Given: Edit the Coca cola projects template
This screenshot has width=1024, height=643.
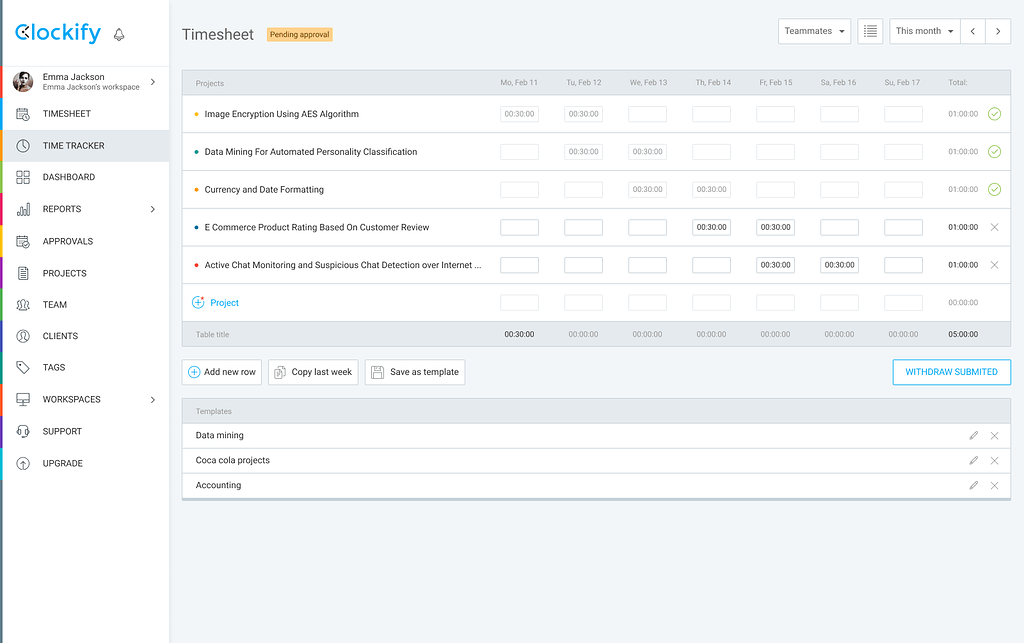Looking at the screenshot, I should [973, 461].
